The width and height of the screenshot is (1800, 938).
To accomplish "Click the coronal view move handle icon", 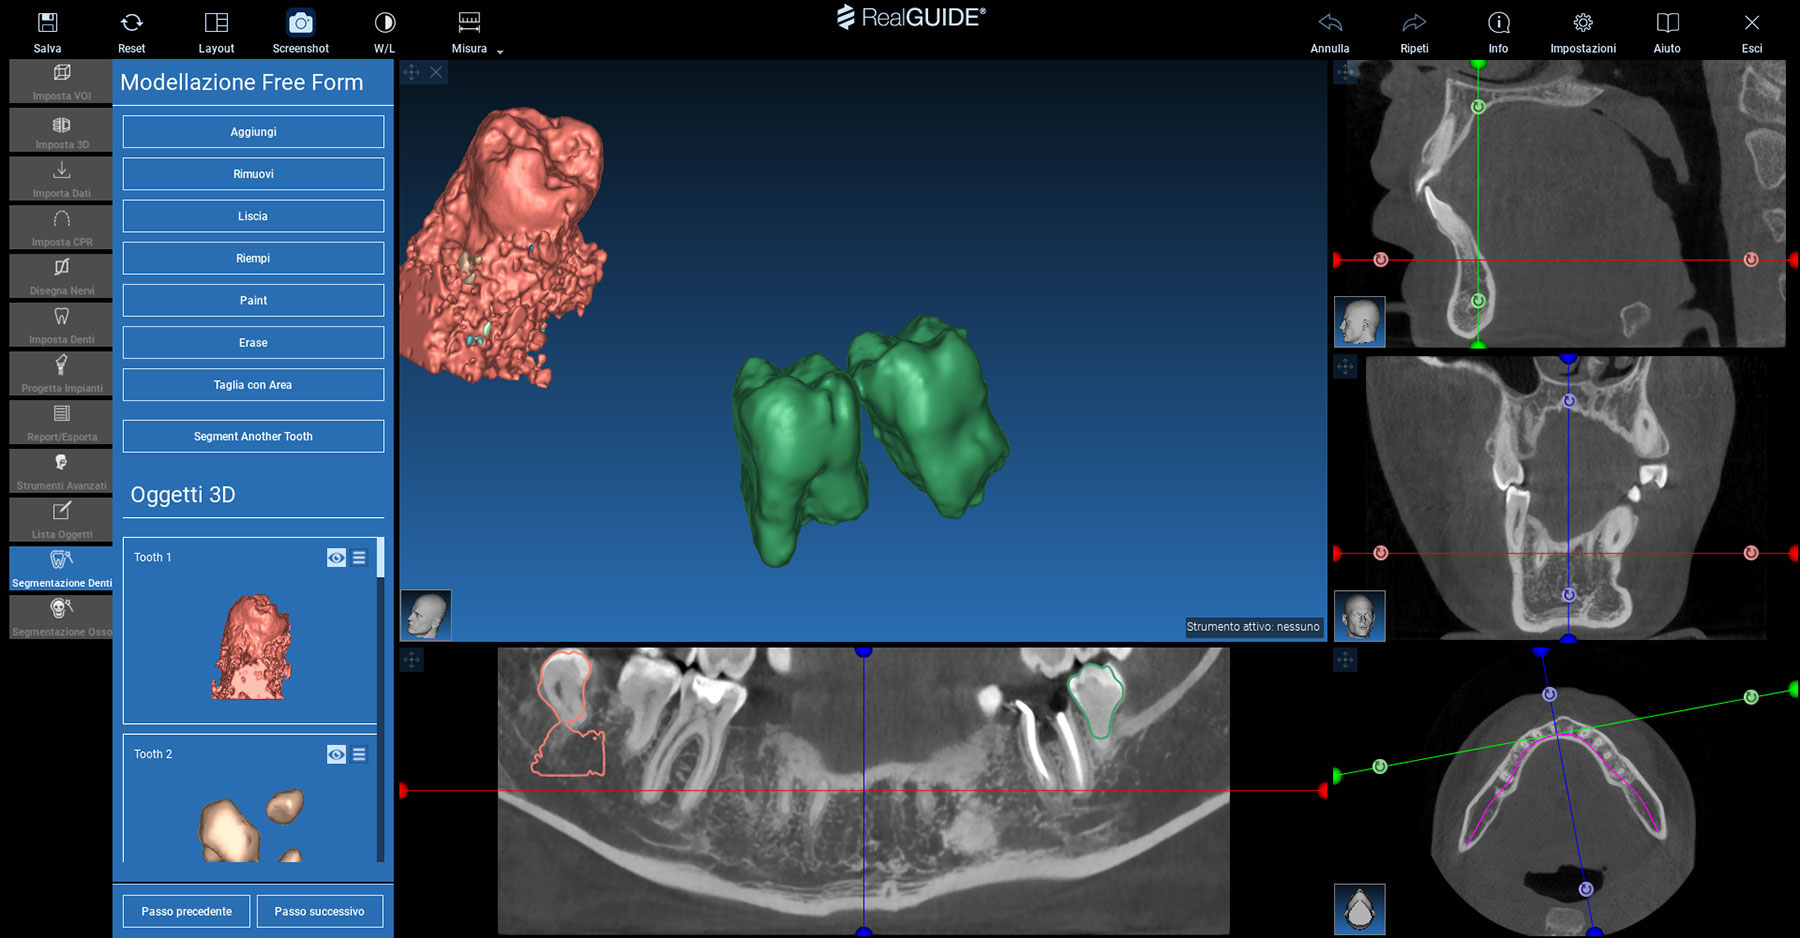I will tap(1345, 367).
